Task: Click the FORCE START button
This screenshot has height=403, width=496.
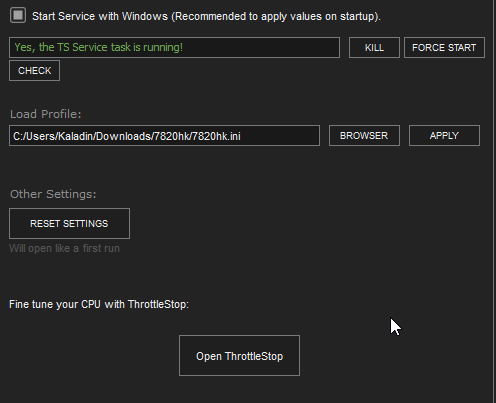Action: click(x=444, y=48)
